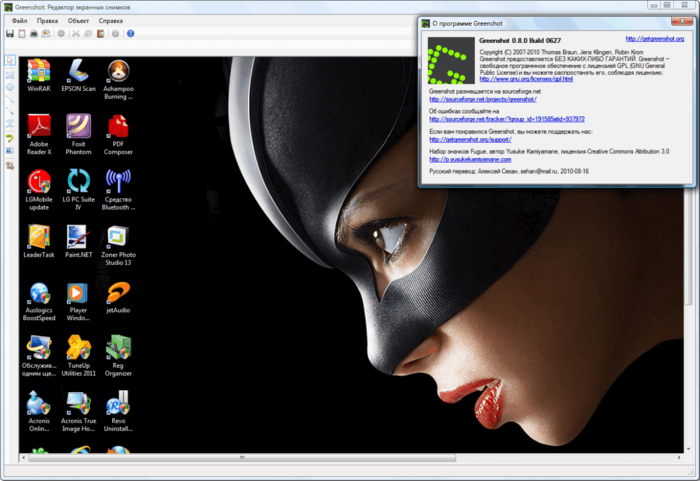Screen dimensions: 700x481
Task: Click the Russian translation credit line
Action: tap(509, 171)
